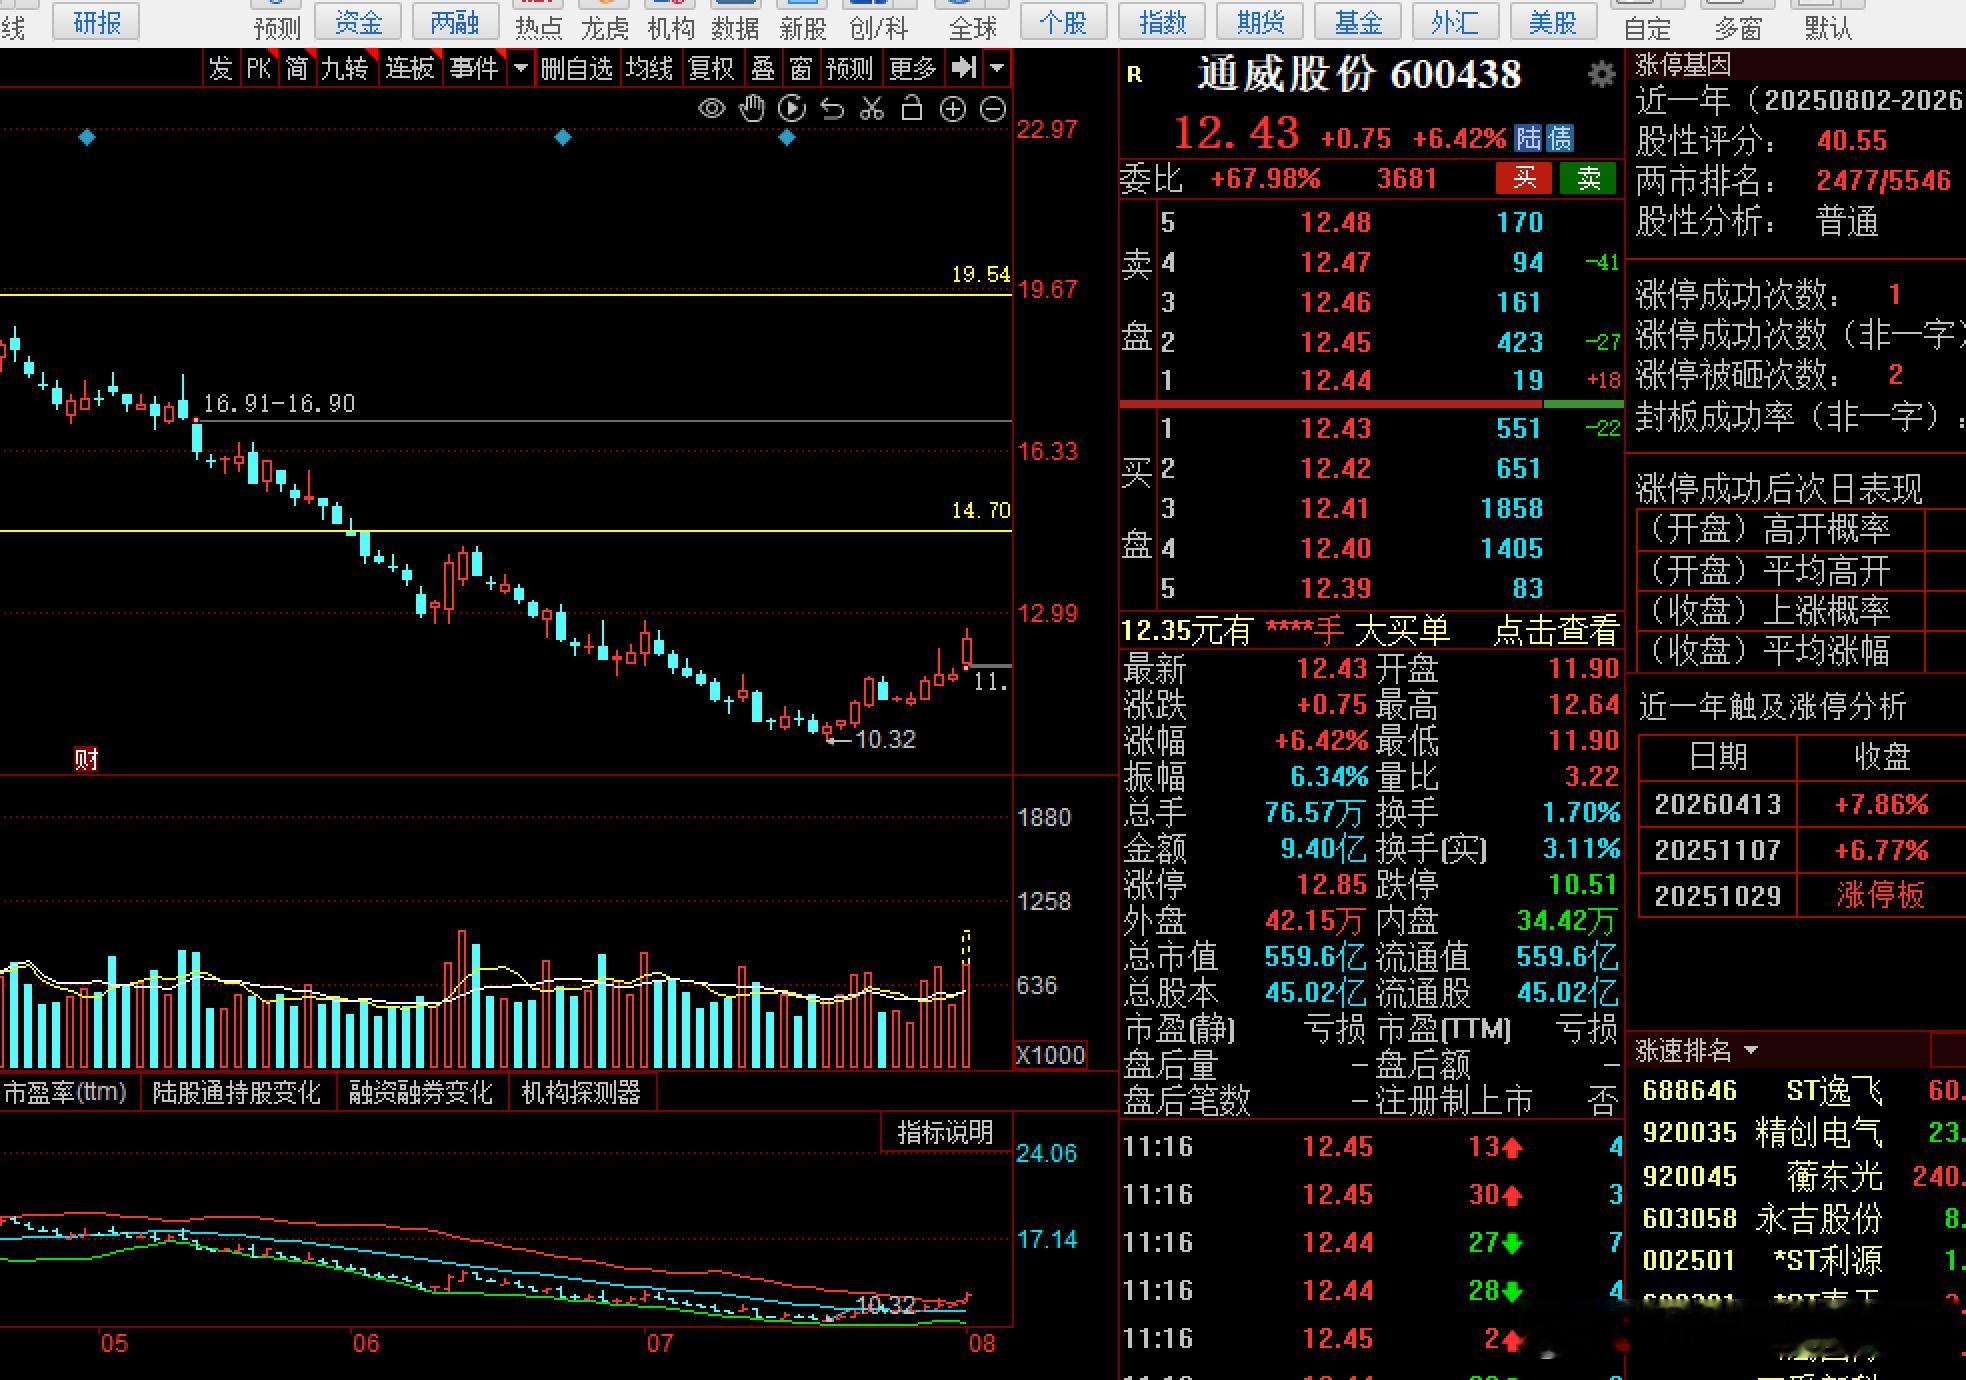
Task: Undo the last chart action with arrow icon
Action: coord(832,108)
